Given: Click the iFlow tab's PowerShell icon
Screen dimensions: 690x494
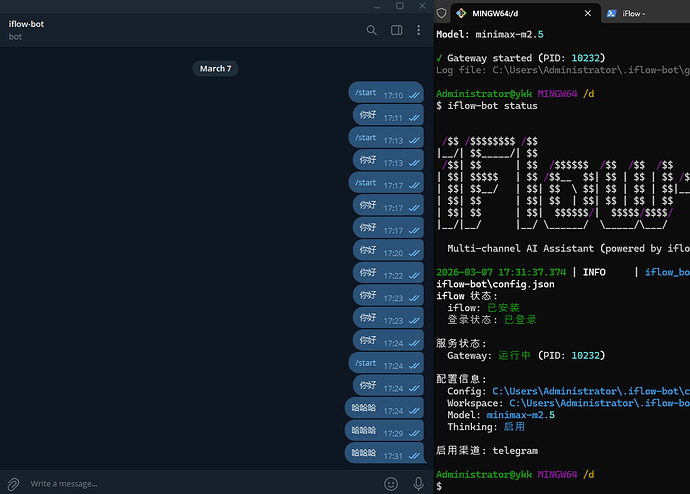Looking at the screenshot, I should tap(611, 14).
